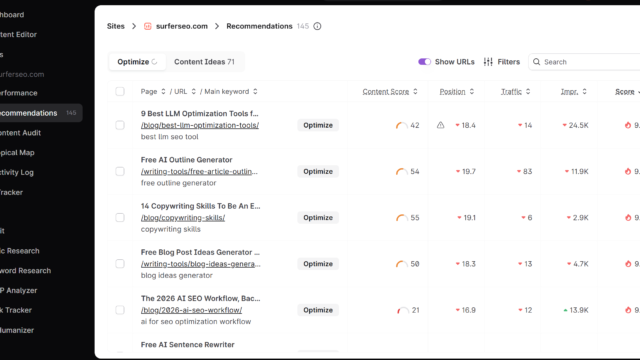Click flame icon in Copywriting Skills row
The width and height of the screenshot is (640, 360).
628,218
